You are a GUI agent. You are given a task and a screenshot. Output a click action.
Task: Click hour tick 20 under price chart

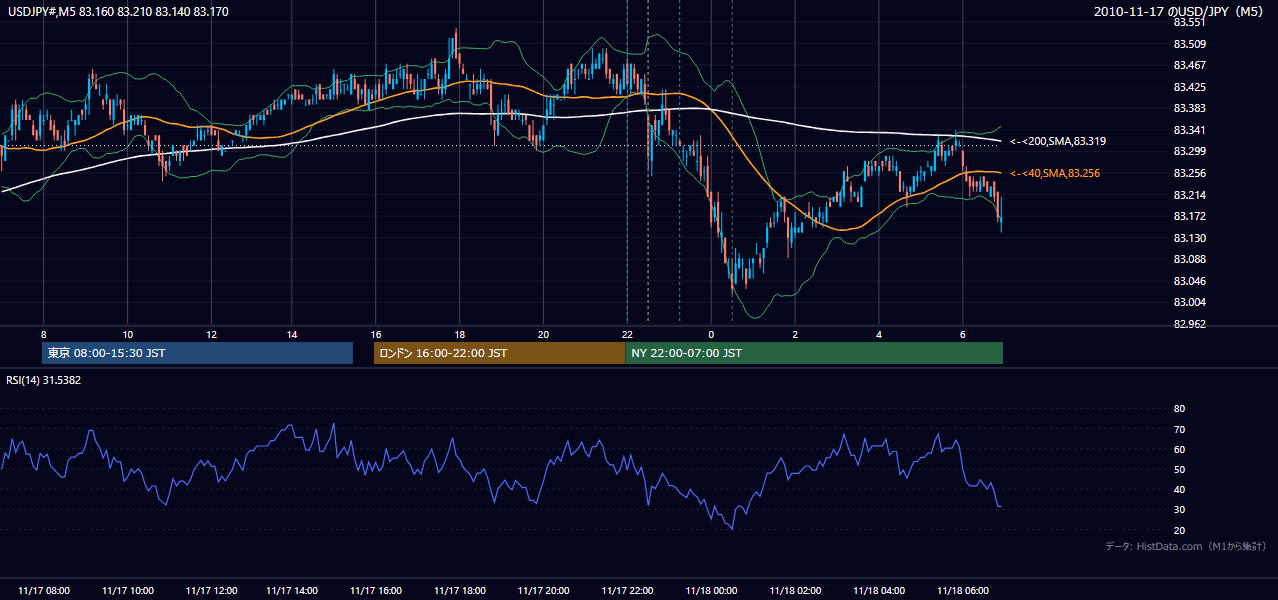[x=543, y=333]
